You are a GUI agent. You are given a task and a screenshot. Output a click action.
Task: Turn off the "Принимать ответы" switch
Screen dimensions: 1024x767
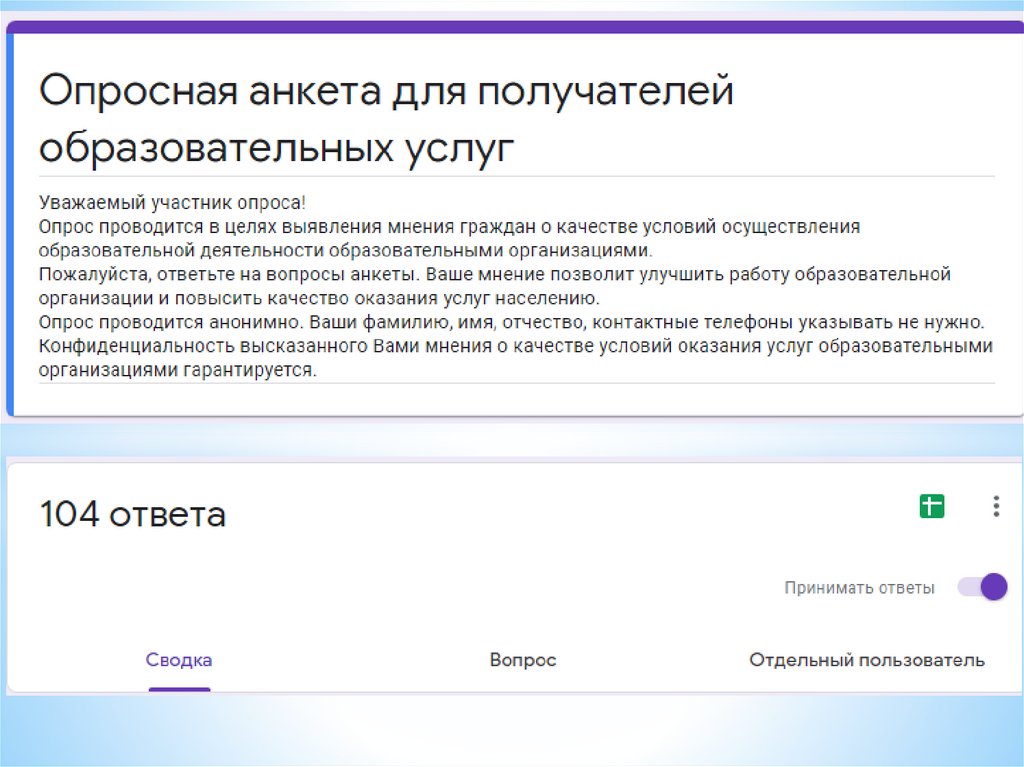(982, 587)
